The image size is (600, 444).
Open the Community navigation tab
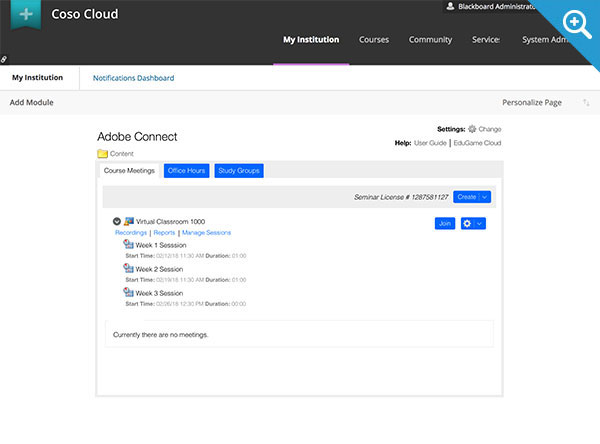[x=430, y=40]
